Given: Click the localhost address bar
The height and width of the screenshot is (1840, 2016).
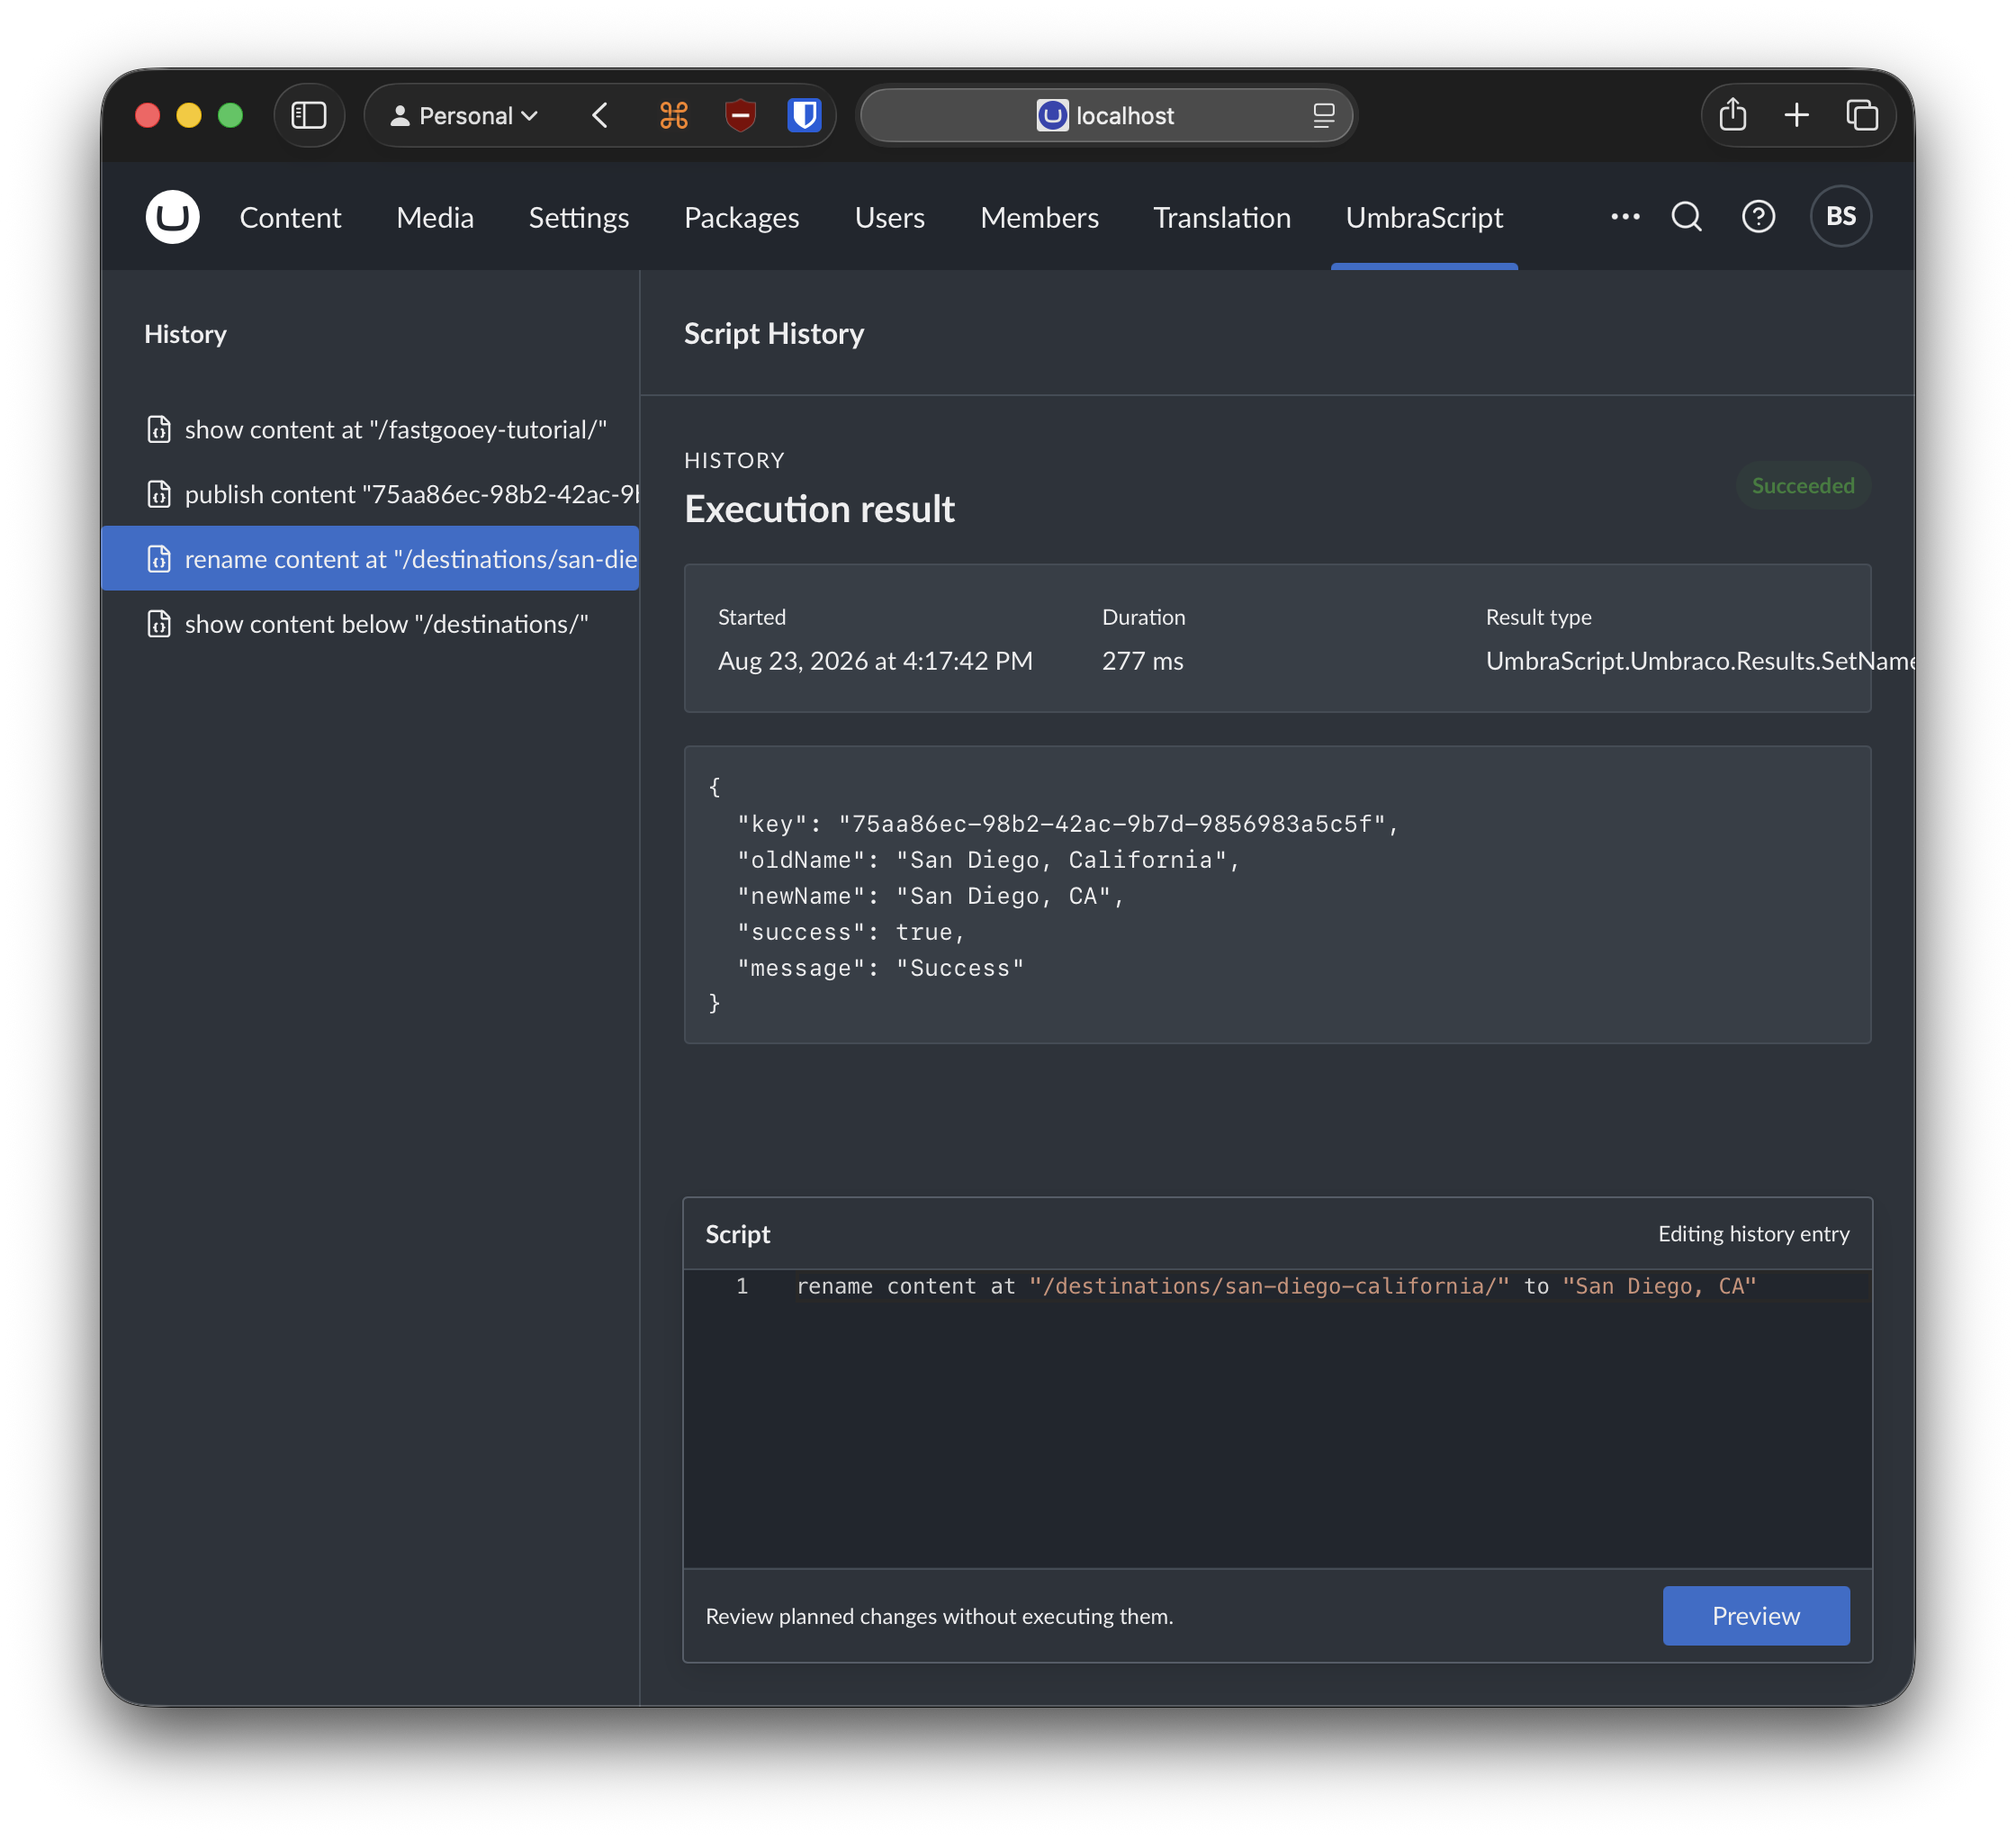Looking at the screenshot, I should (x=1106, y=116).
